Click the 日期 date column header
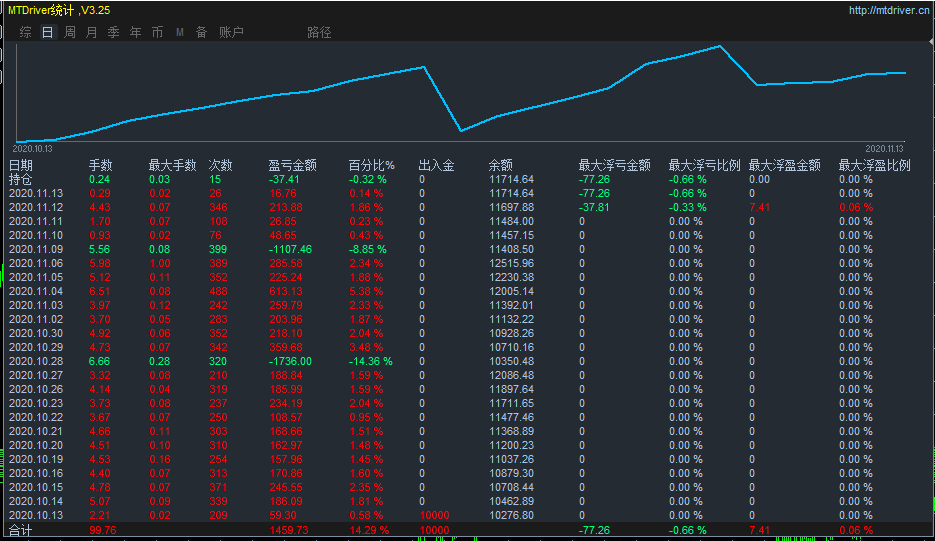This screenshot has height=541, width=935. pyautogui.click(x=21, y=166)
